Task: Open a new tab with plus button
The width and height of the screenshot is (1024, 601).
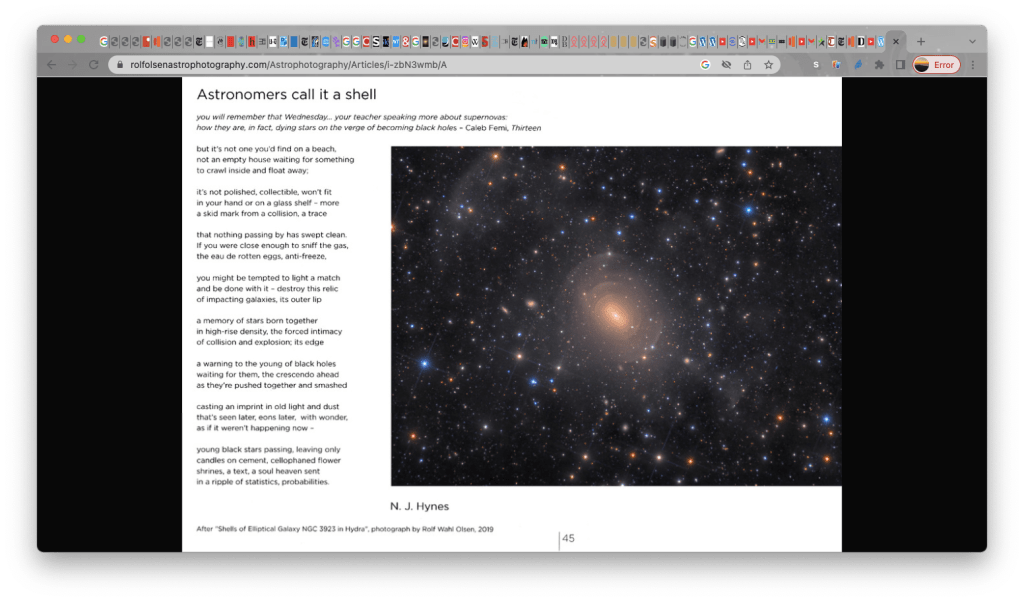Action: (921, 42)
